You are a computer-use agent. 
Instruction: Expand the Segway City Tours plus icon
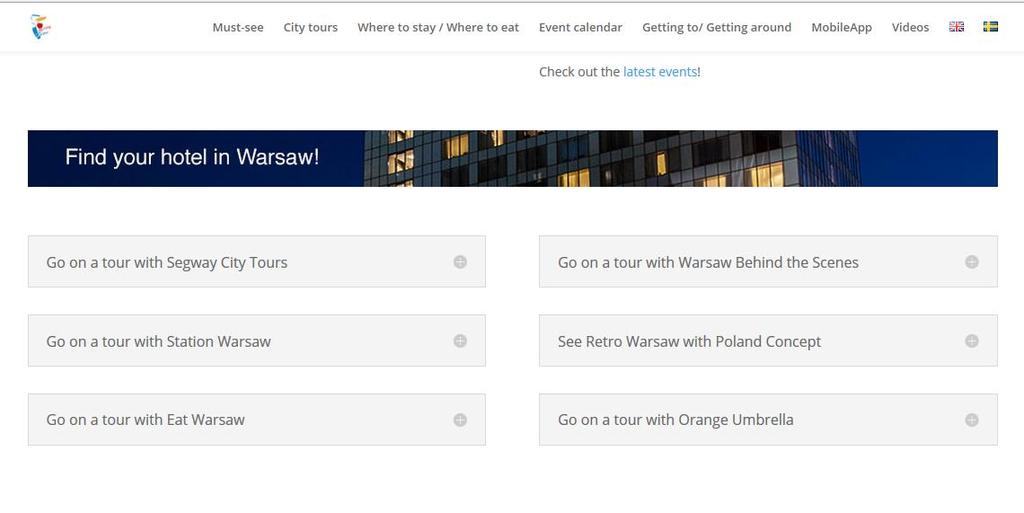[x=460, y=262]
